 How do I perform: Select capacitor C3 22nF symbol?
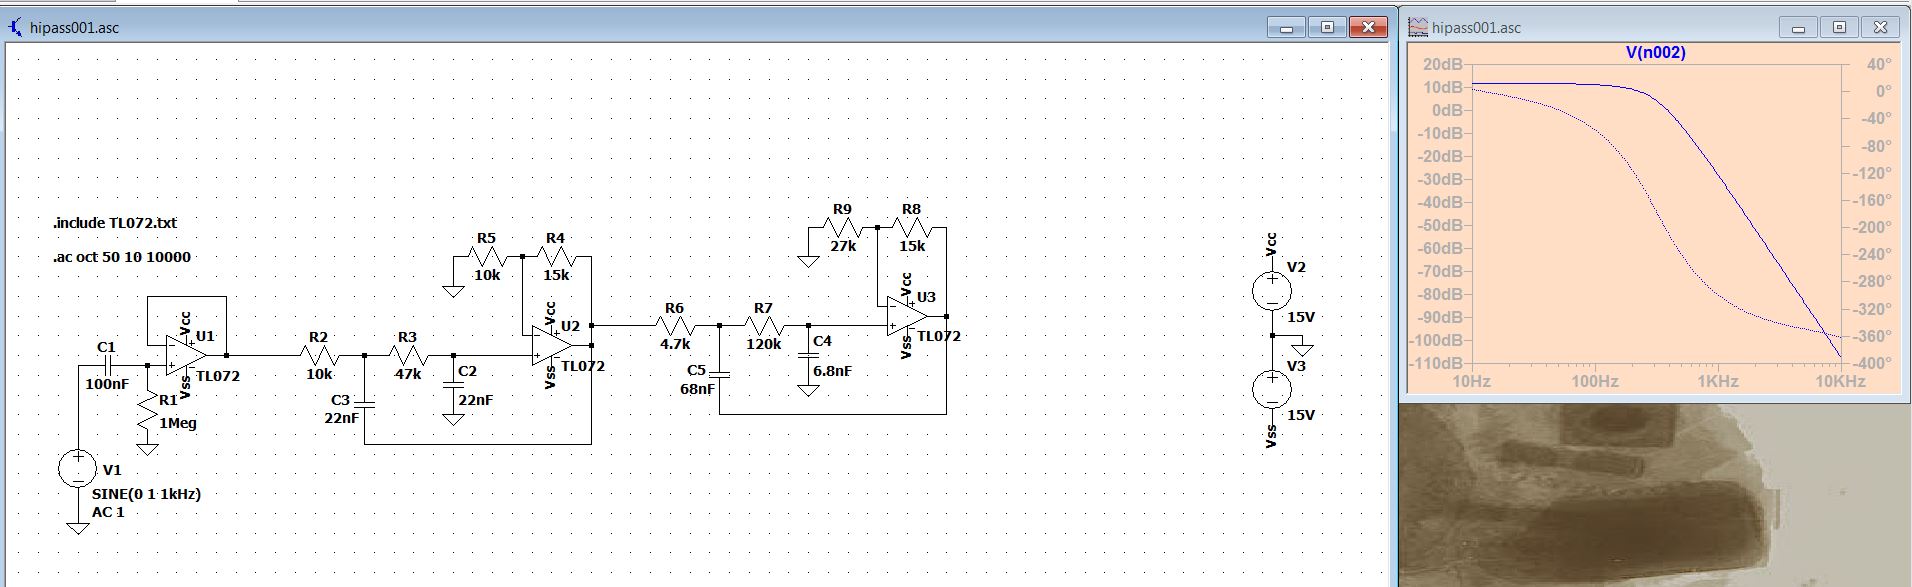click(364, 404)
